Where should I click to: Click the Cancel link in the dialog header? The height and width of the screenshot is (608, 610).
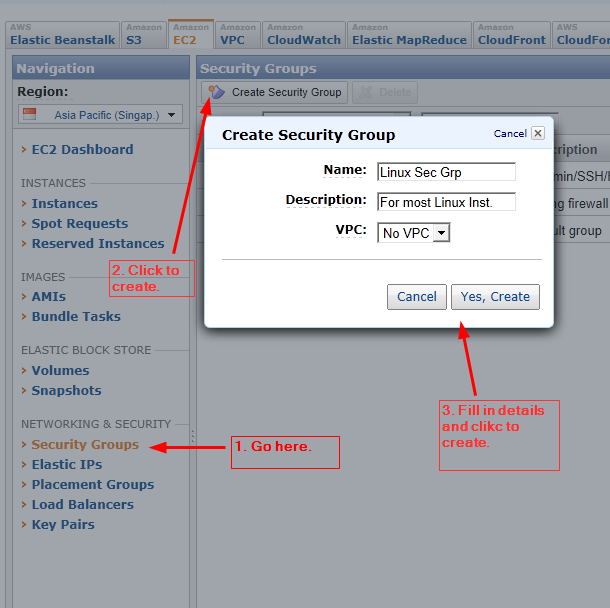point(510,133)
